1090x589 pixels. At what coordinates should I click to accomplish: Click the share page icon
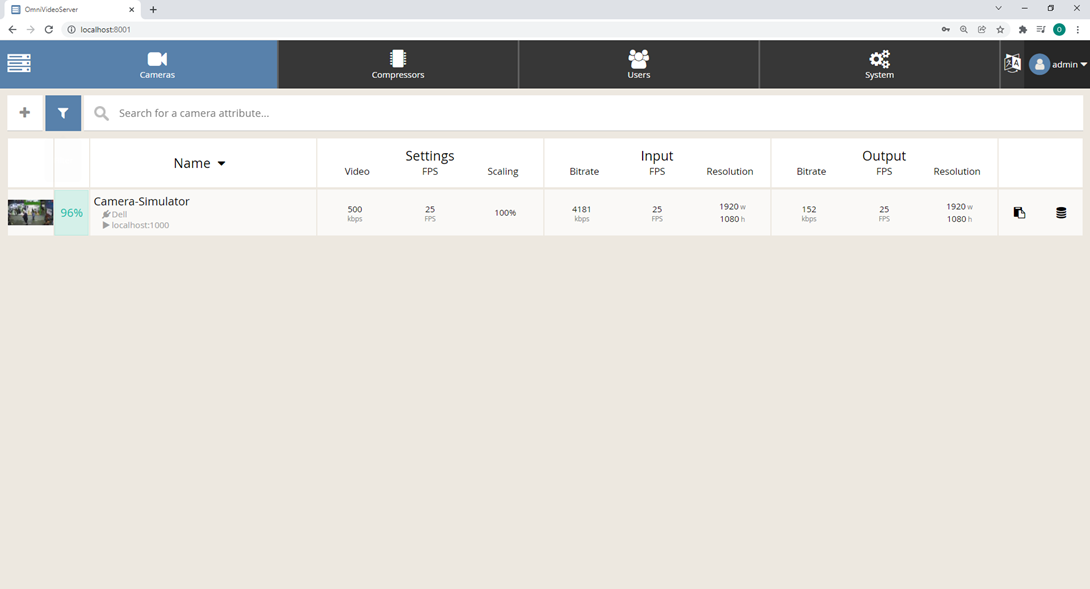pyautogui.click(x=982, y=29)
